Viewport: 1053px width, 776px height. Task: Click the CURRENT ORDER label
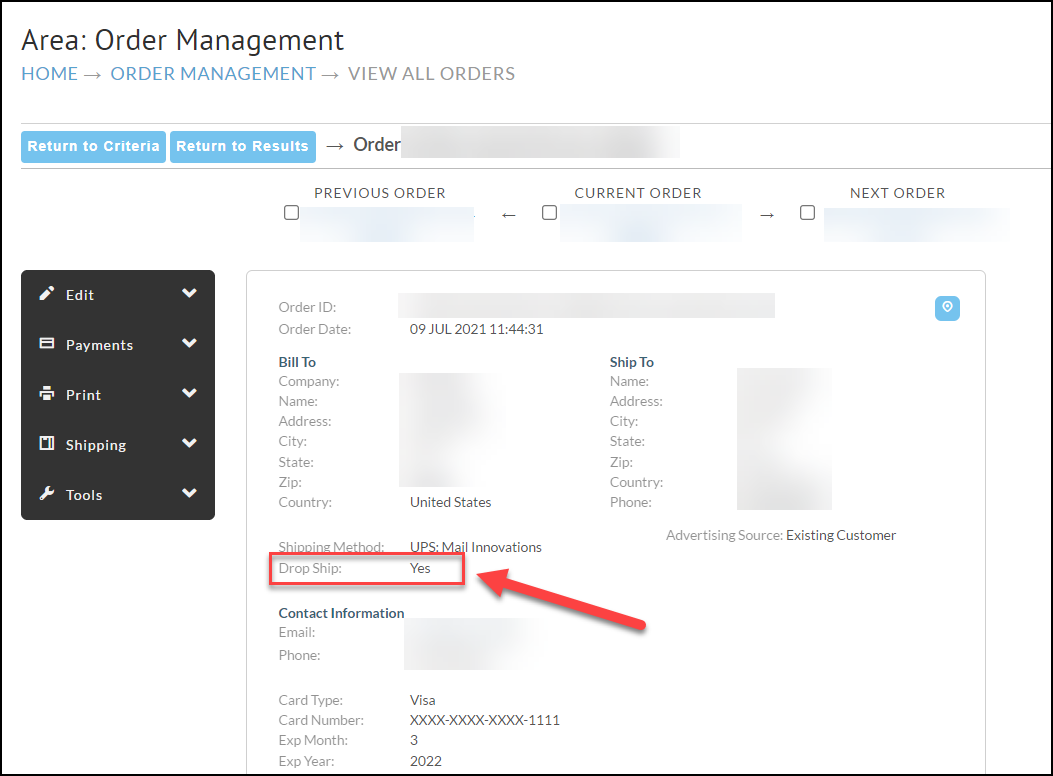click(638, 193)
